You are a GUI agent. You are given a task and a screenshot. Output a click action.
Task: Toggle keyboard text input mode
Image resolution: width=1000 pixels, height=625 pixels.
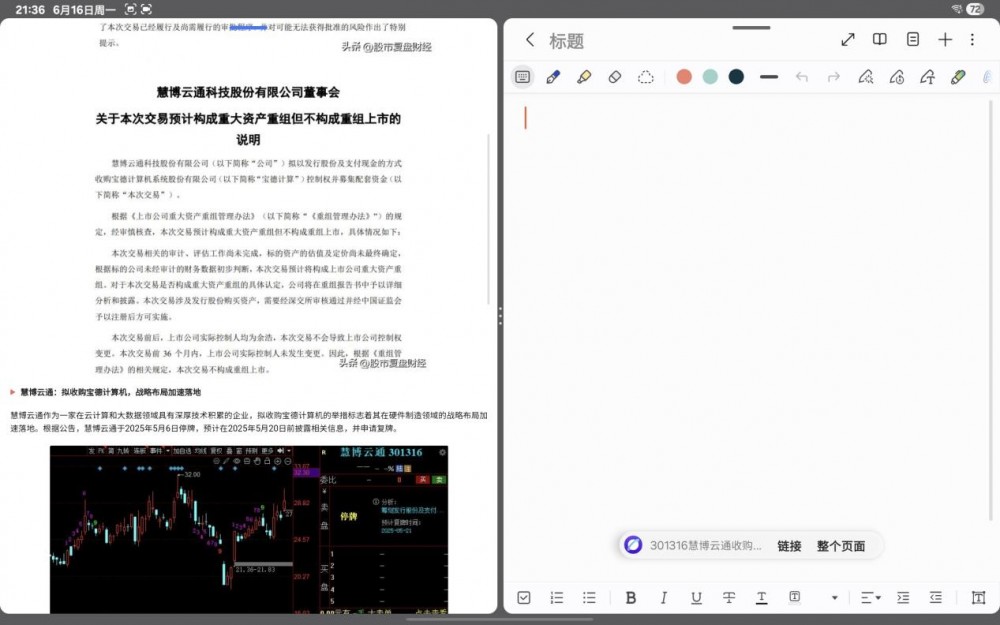pyautogui.click(x=522, y=77)
